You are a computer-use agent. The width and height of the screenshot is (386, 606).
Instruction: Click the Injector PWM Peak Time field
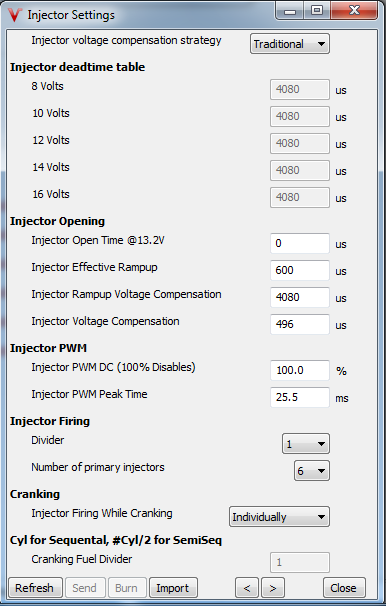point(300,397)
